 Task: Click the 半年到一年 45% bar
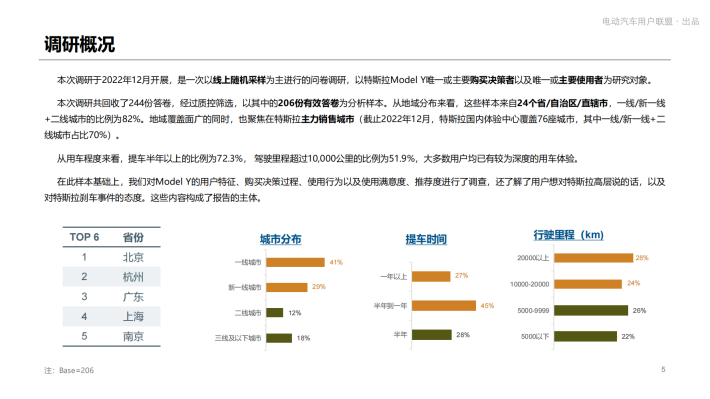click(x=444, y=305)
